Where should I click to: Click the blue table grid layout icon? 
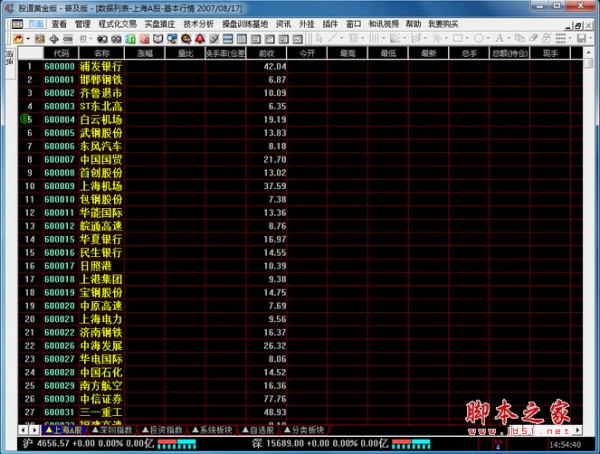pos(241,39)
